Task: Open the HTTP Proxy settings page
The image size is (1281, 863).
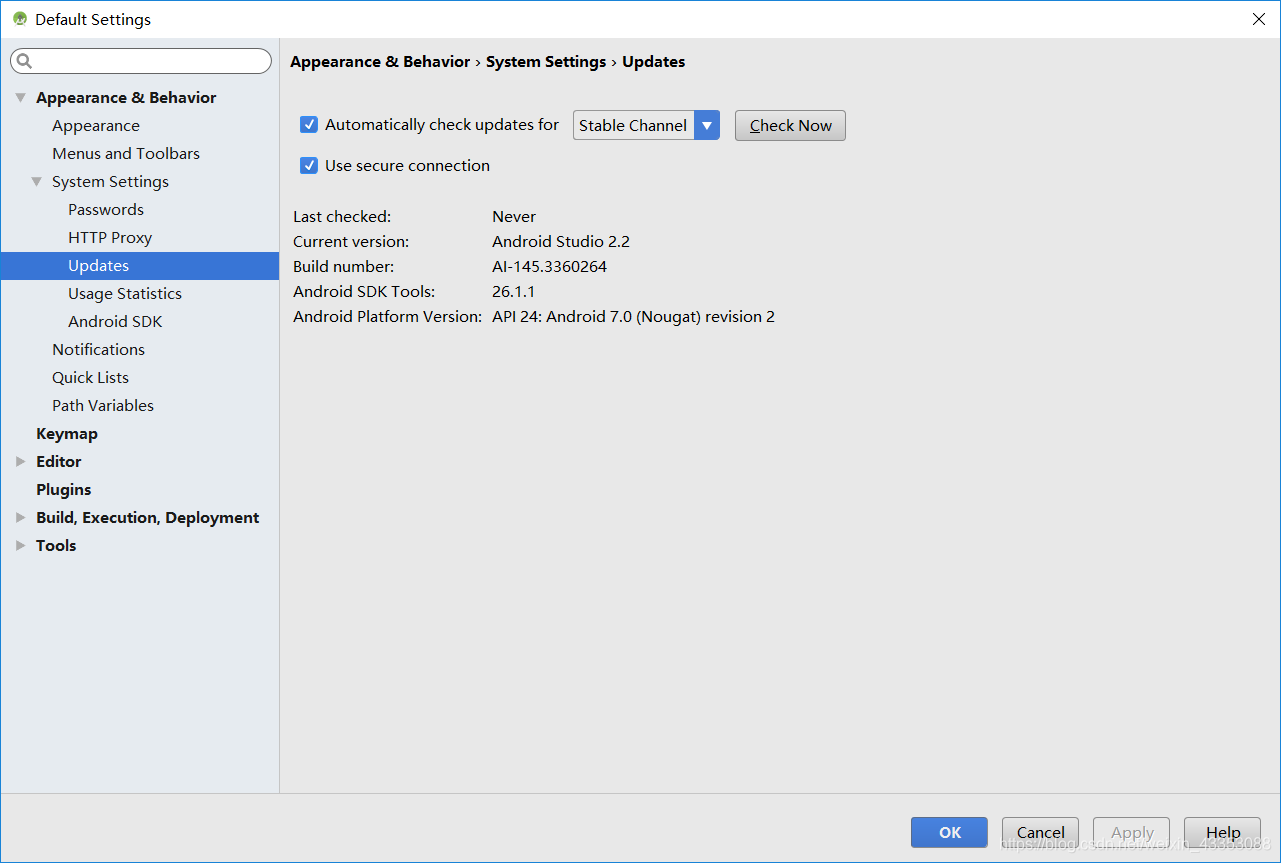Action: click(x=110, y=238)
